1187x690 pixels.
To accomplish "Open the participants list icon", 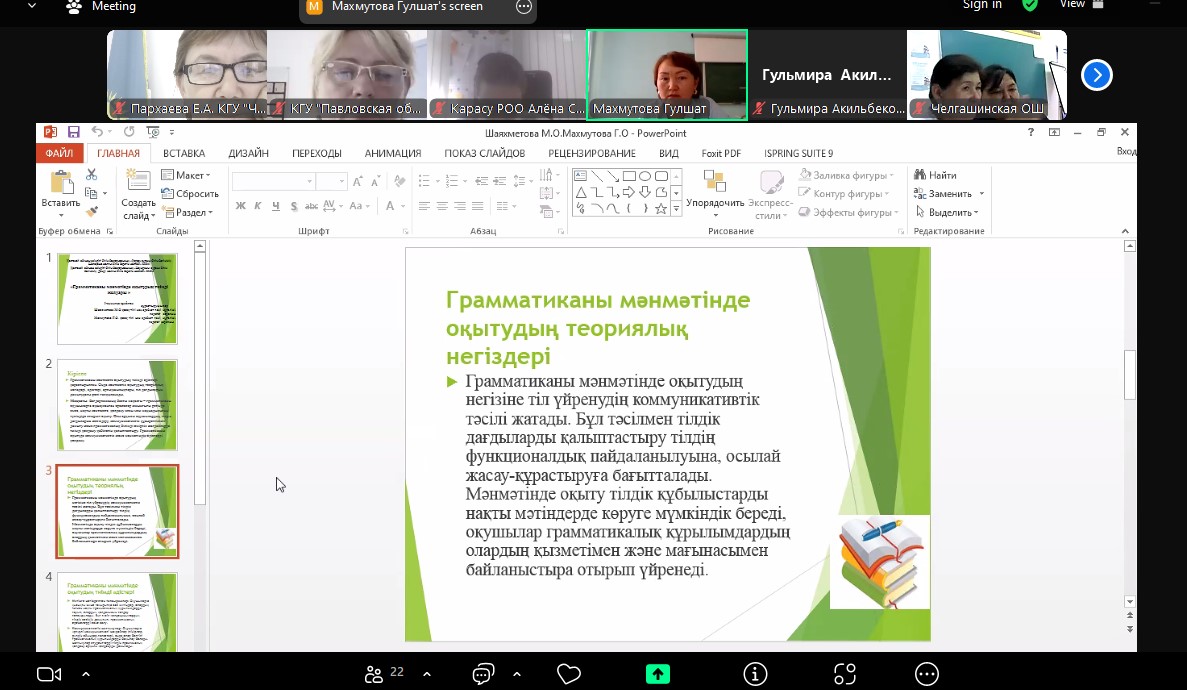I will [x=374, y=673].
